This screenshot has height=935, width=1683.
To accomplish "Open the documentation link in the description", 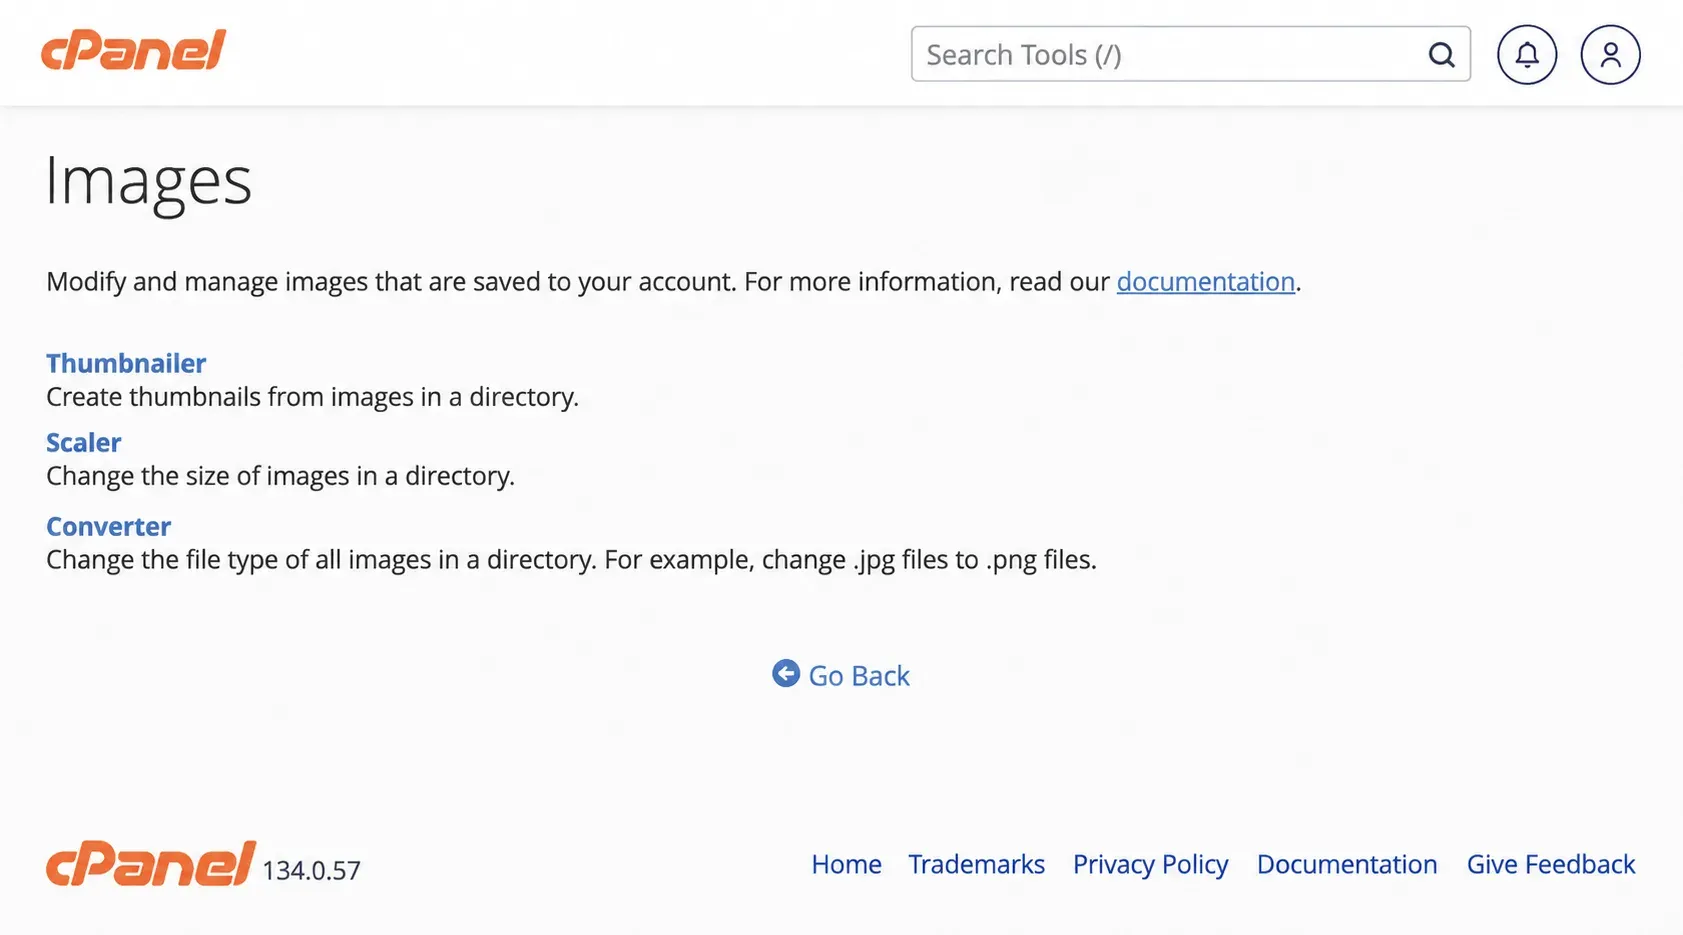I will coord(1205,282).
